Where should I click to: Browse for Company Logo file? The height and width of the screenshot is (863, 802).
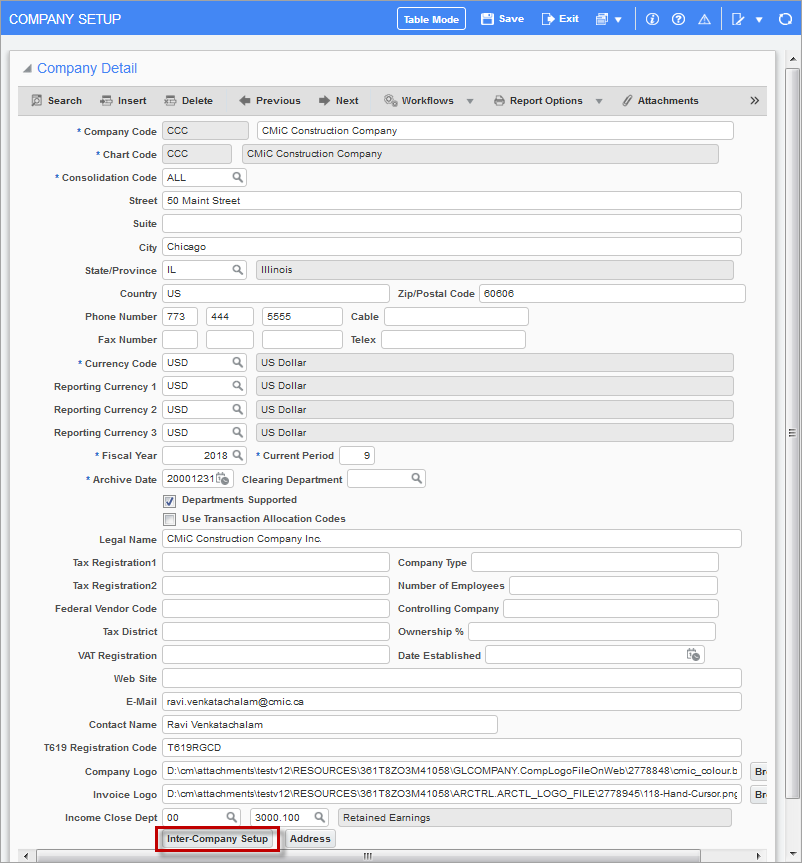(x=759, y=771)
